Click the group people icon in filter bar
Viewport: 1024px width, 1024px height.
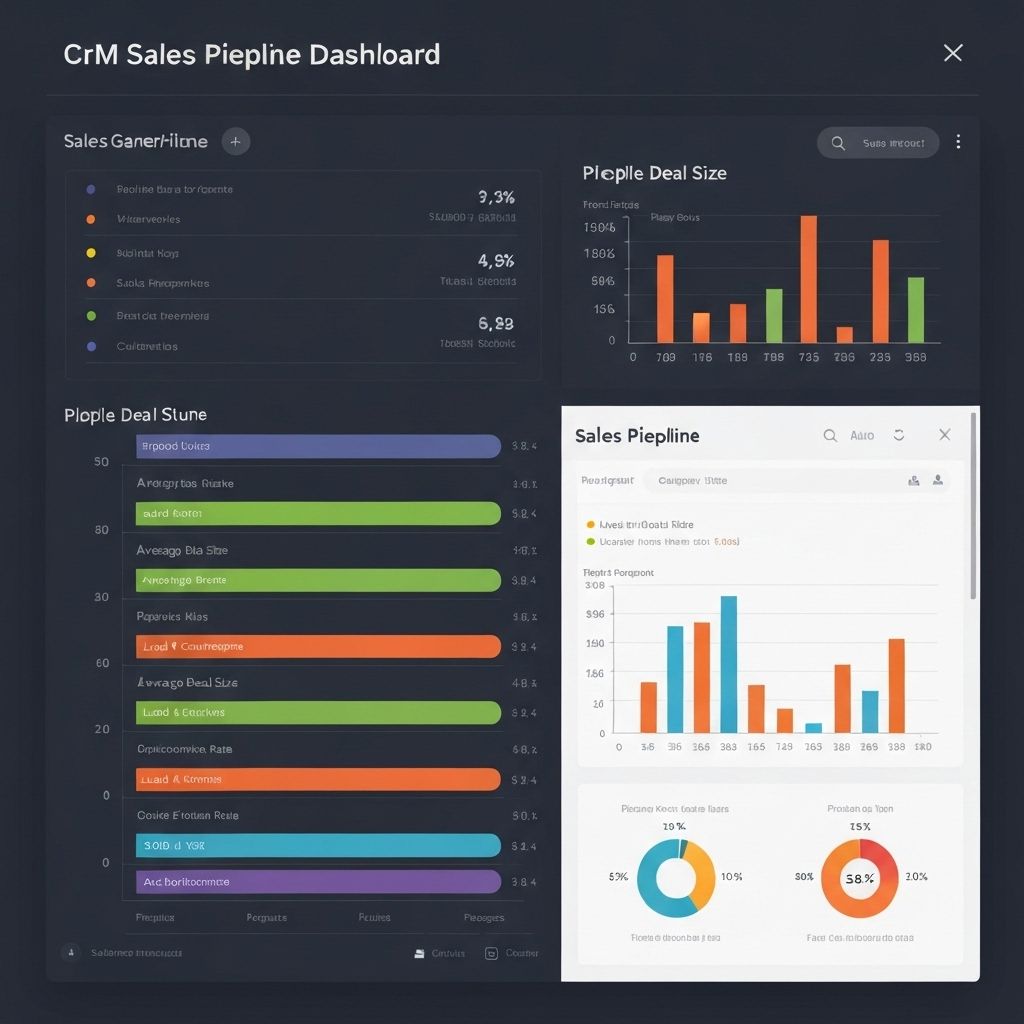click(913, 480)
